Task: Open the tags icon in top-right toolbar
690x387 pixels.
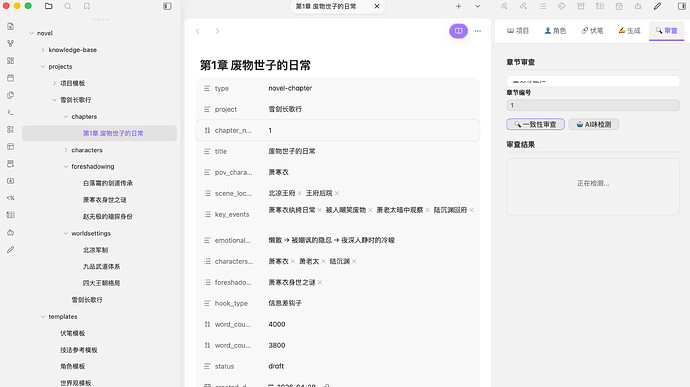Action: 562,6
